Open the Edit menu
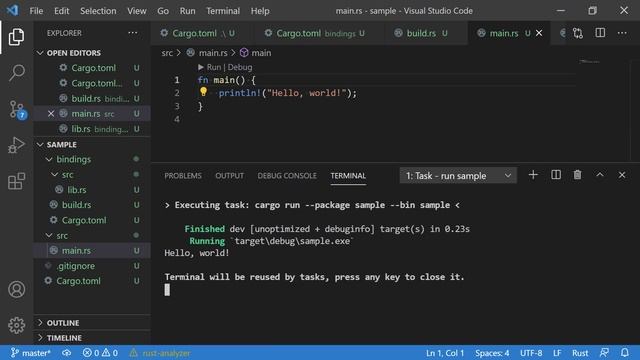The width and height of the screenshot is (640, 360). pyautogui.click(x=62, y=11)
